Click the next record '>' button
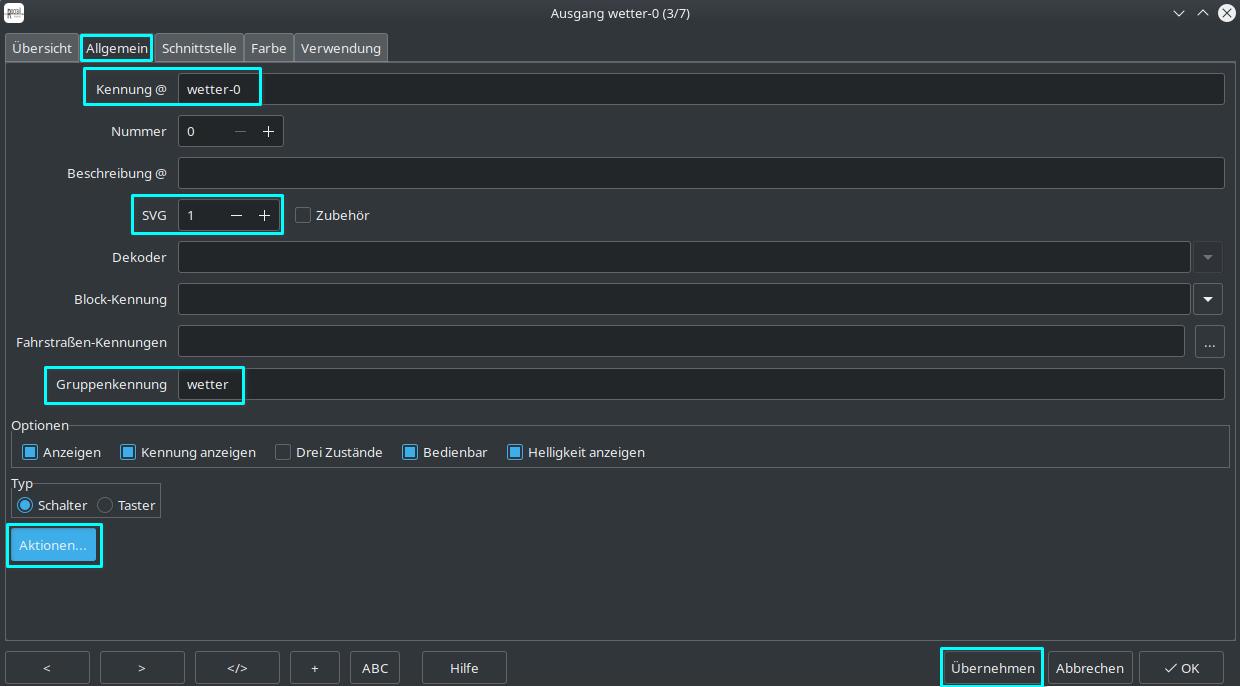1240x687 pixels. click(142, 668)
